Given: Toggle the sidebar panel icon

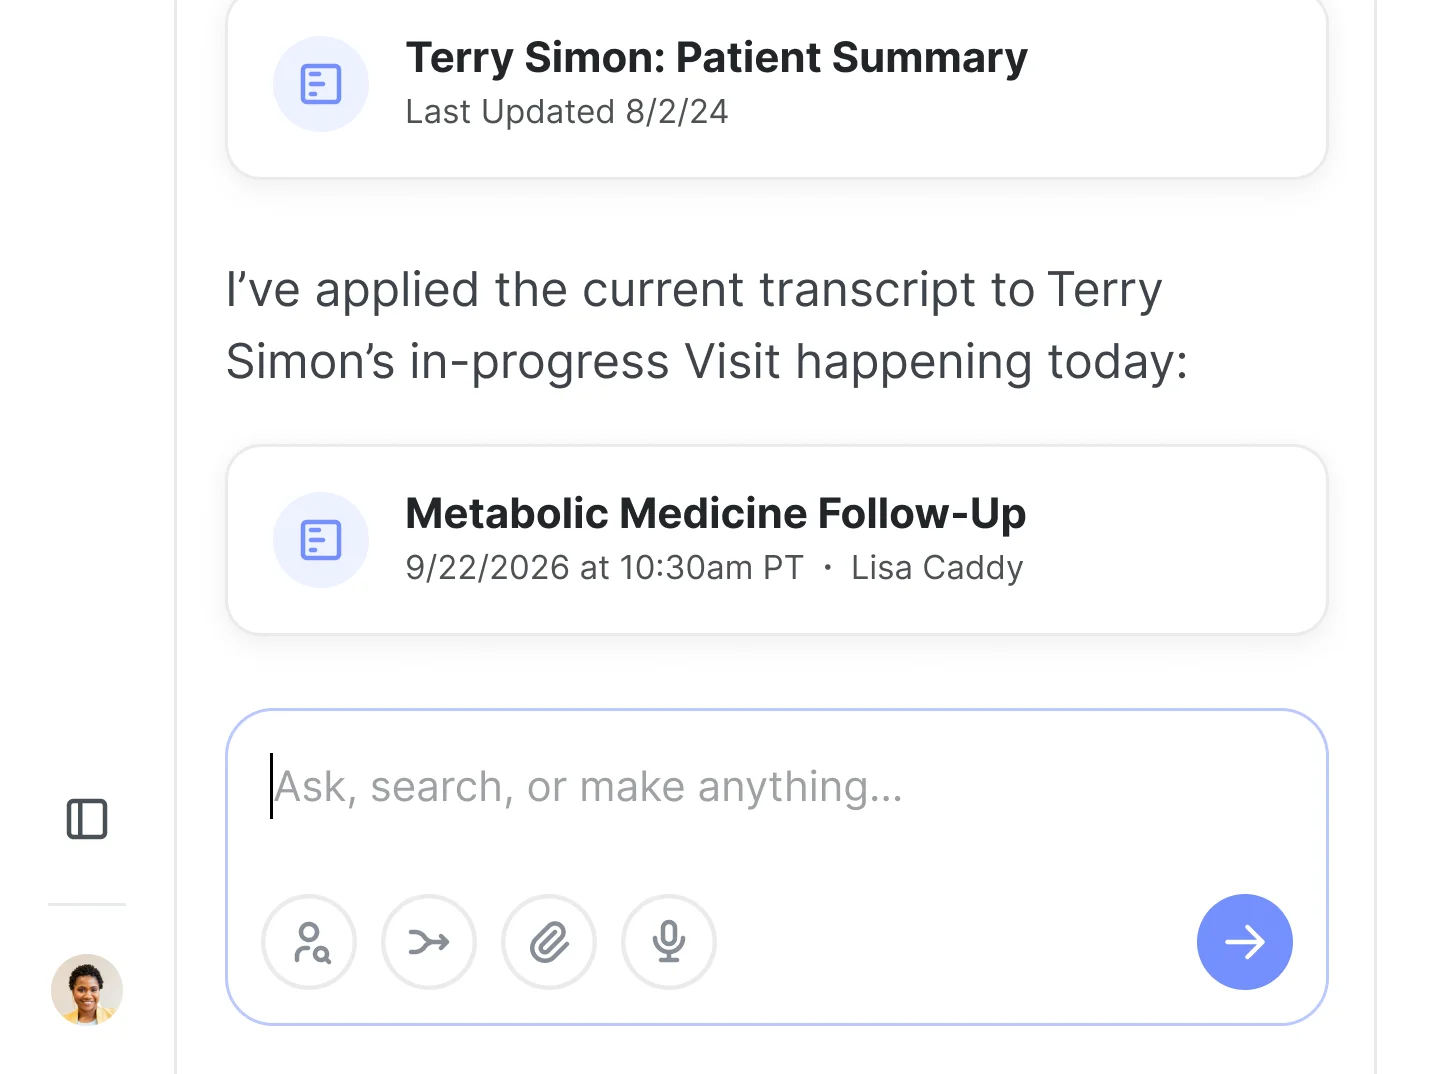Looking at the screenshot, I should point(87,819).
